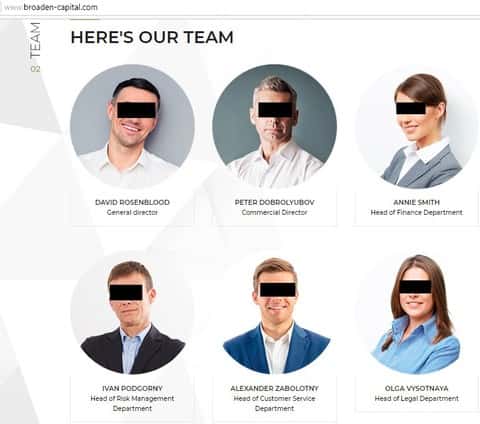Click the Head of Finance Department text
480x424 pixels.
(x=417, y=212)
